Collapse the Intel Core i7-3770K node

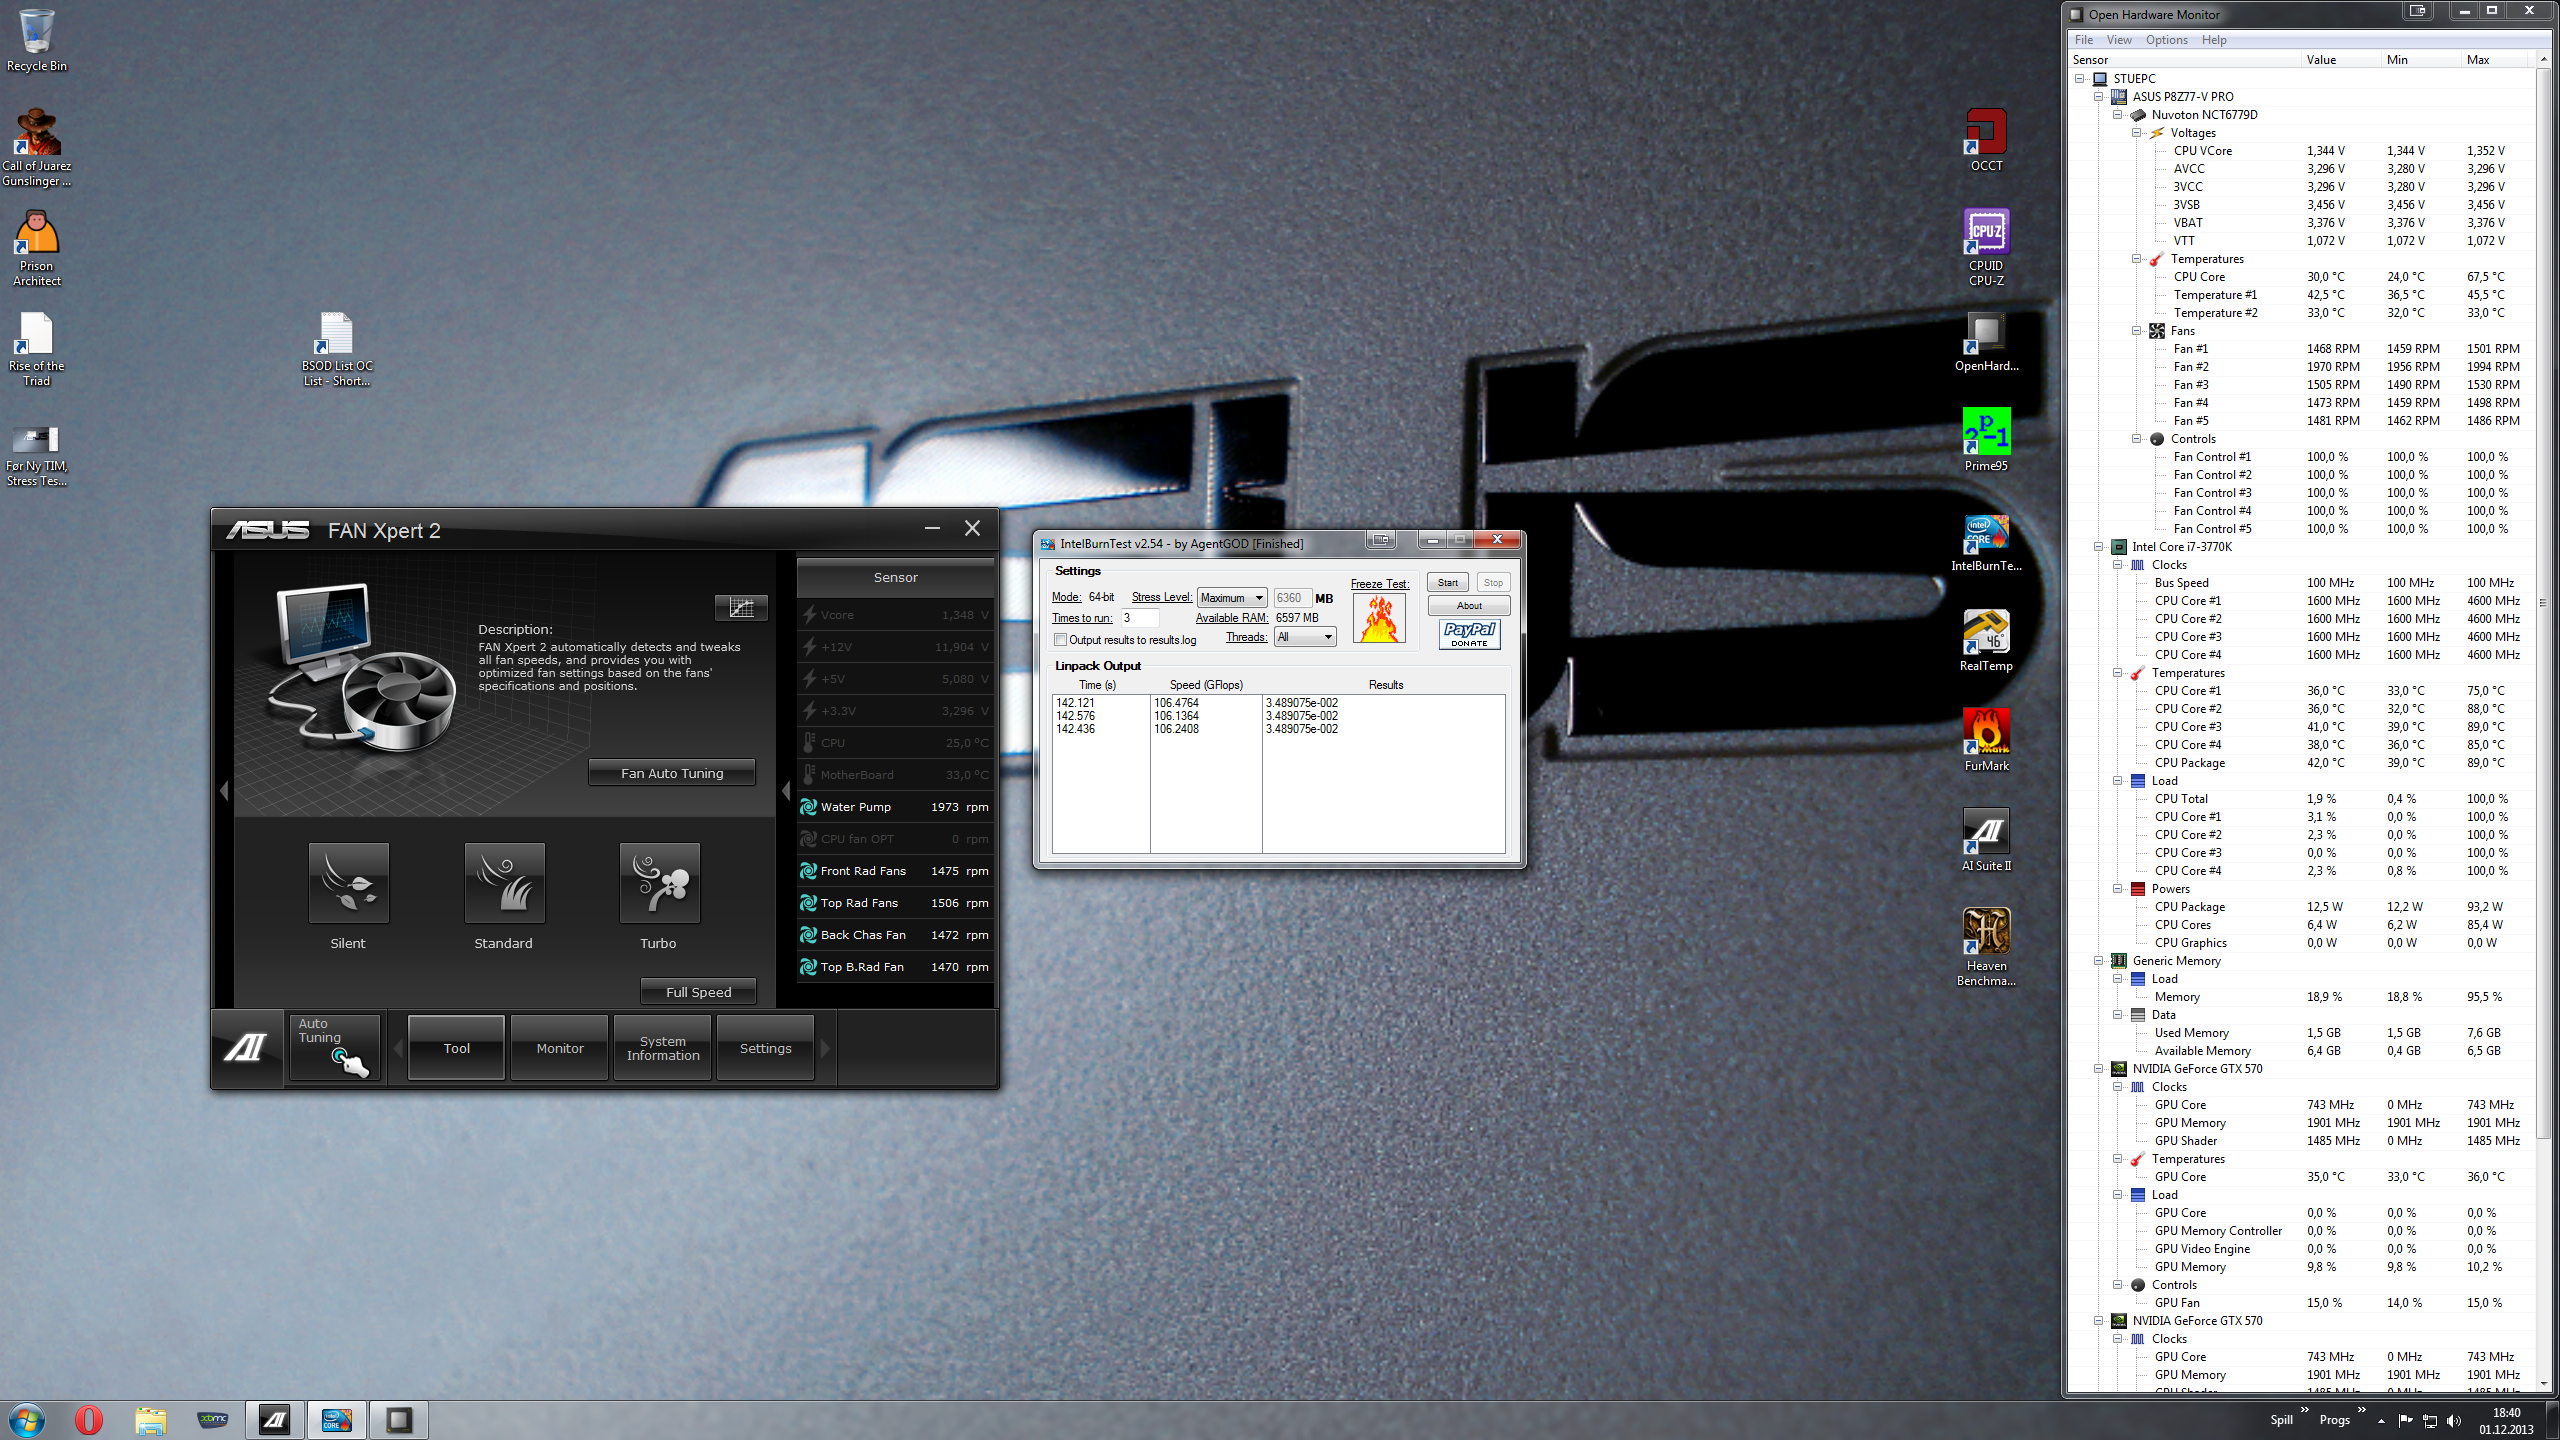point(2099,546)
